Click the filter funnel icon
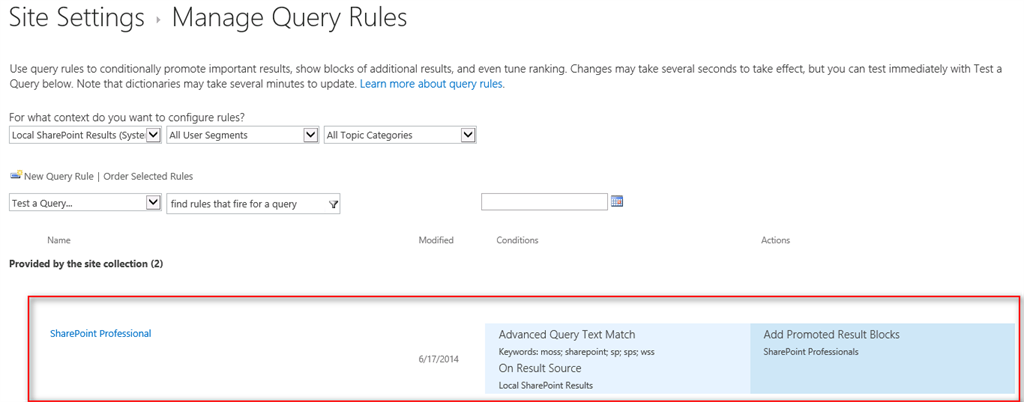Screen dimensions: 1024x402 click(334, 204)
